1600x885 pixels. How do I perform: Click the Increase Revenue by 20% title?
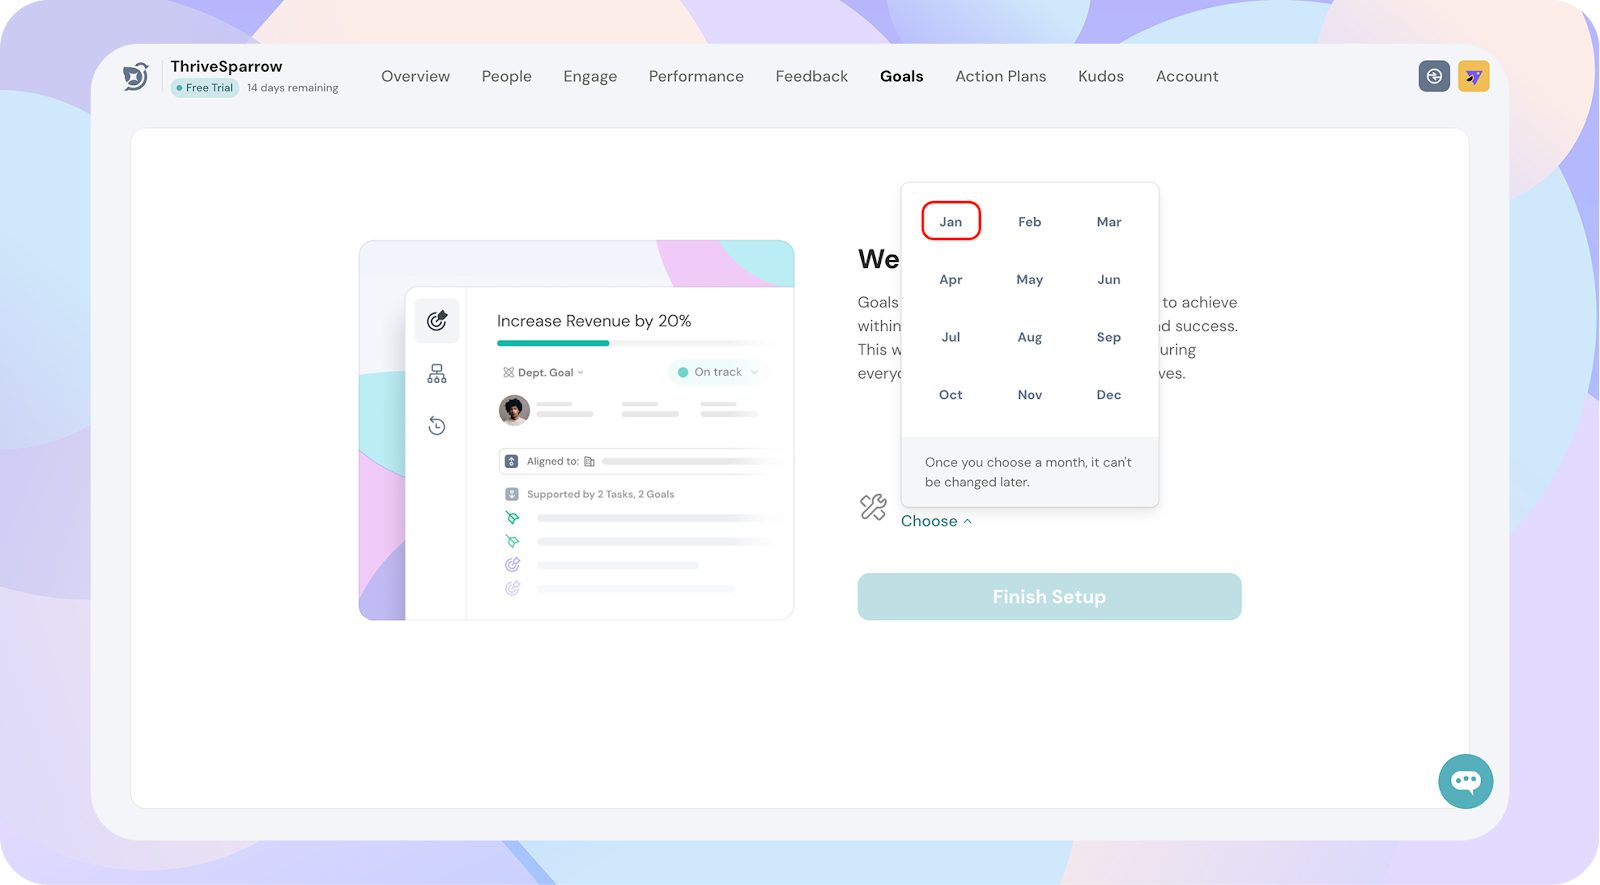(x=594, y=321)
